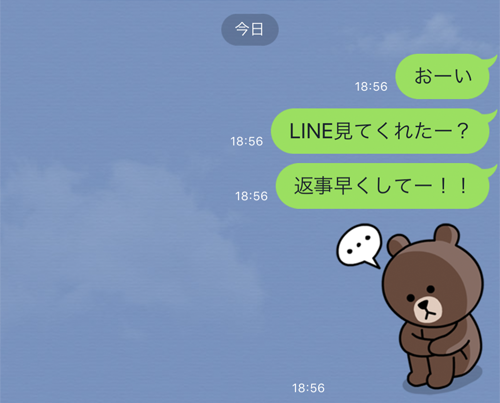Viewport: 500px width, 403px height.
Task: Tap the Brown bear sticker
Action: tap(410, 306)
